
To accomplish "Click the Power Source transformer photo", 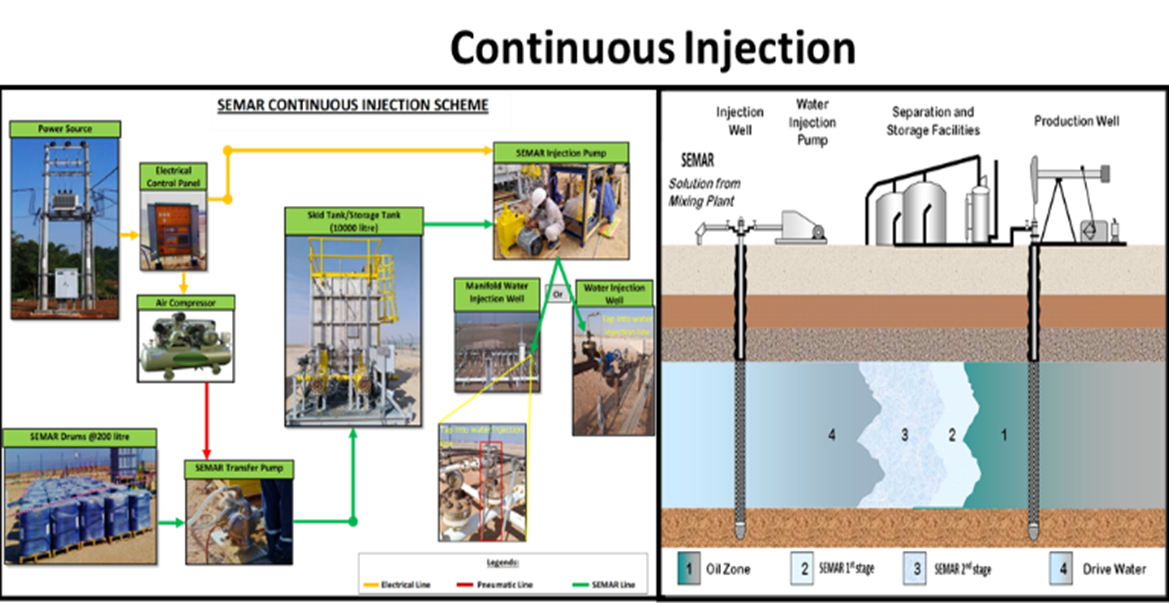I will (x=65, y=227).
